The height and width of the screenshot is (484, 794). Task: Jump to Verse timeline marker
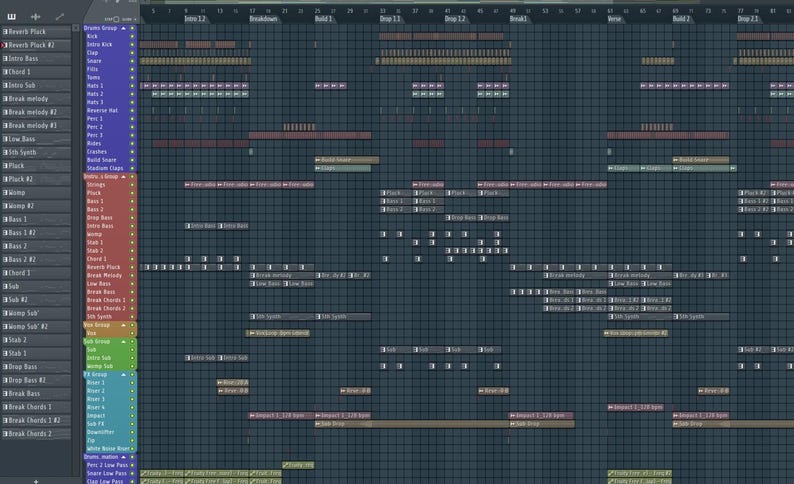[614, 19]
